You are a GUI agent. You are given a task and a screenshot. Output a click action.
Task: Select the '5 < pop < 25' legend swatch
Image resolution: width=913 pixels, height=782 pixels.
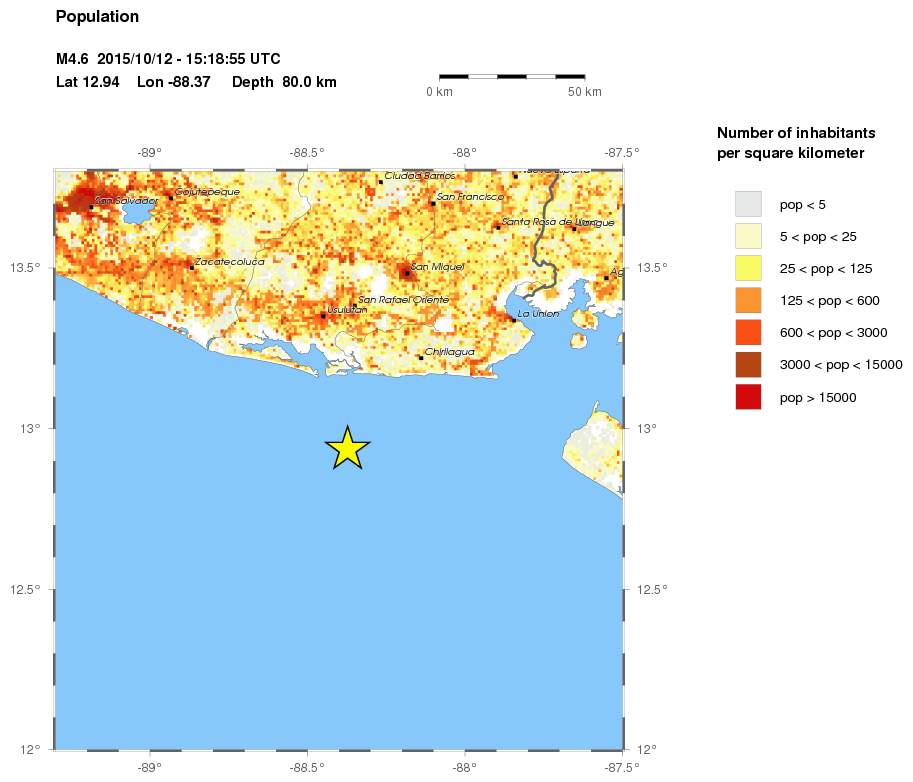tap(748, 236)
